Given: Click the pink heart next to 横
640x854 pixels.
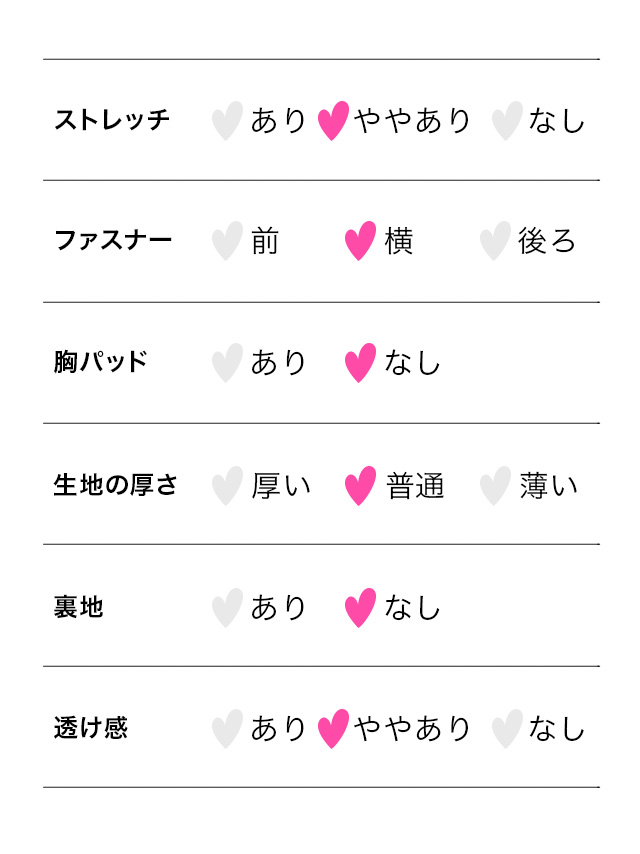Looking at the screenshot, I should [x=361, y=241].
